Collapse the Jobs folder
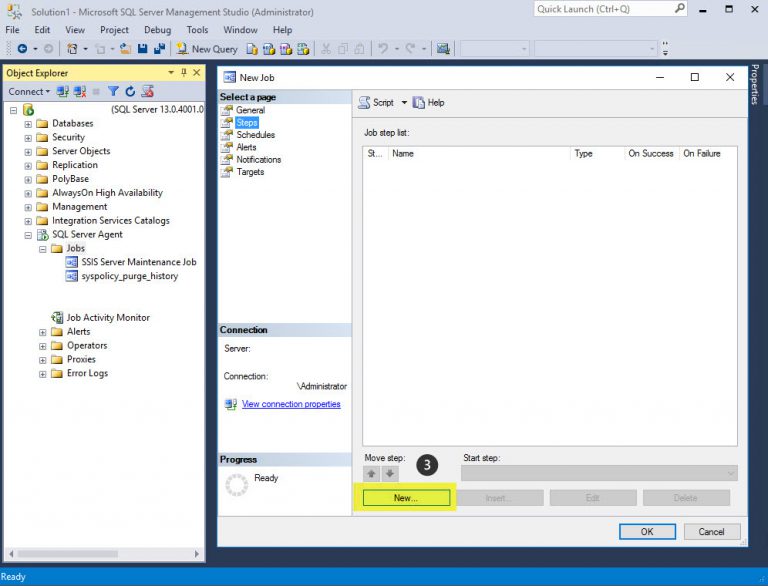The width and height of the screenshot is (768, 586). coord(43,249)
